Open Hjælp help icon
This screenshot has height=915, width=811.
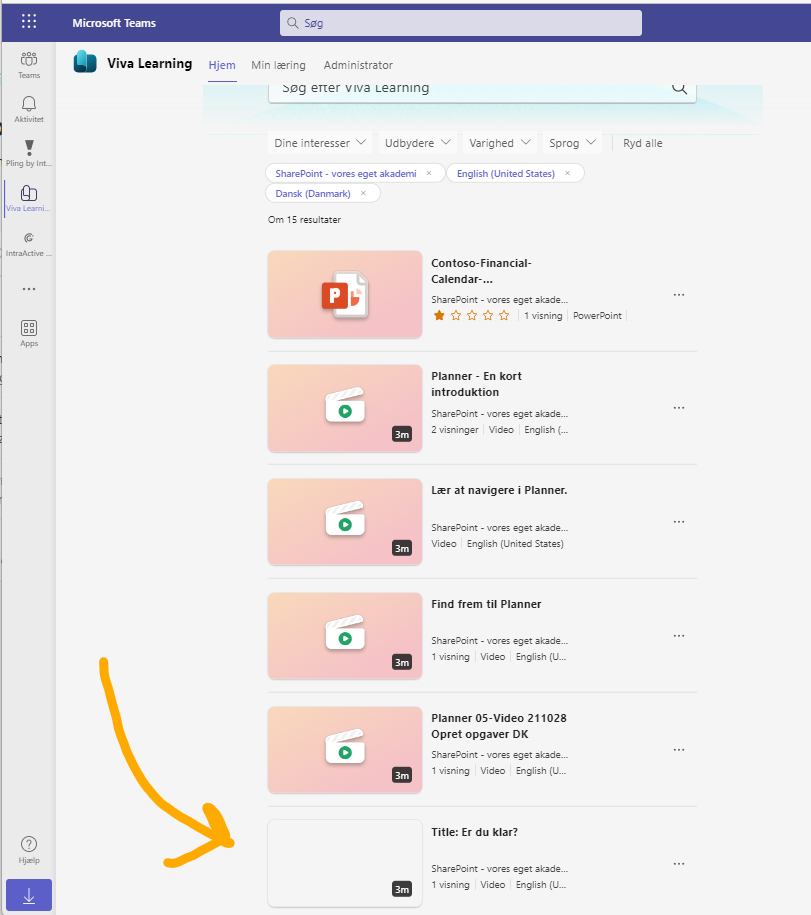point(29,850)
